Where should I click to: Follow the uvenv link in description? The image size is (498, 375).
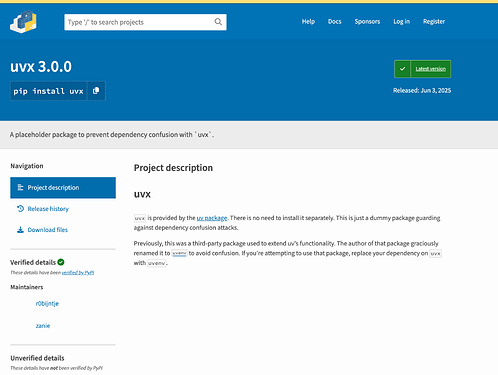[179, 253]
